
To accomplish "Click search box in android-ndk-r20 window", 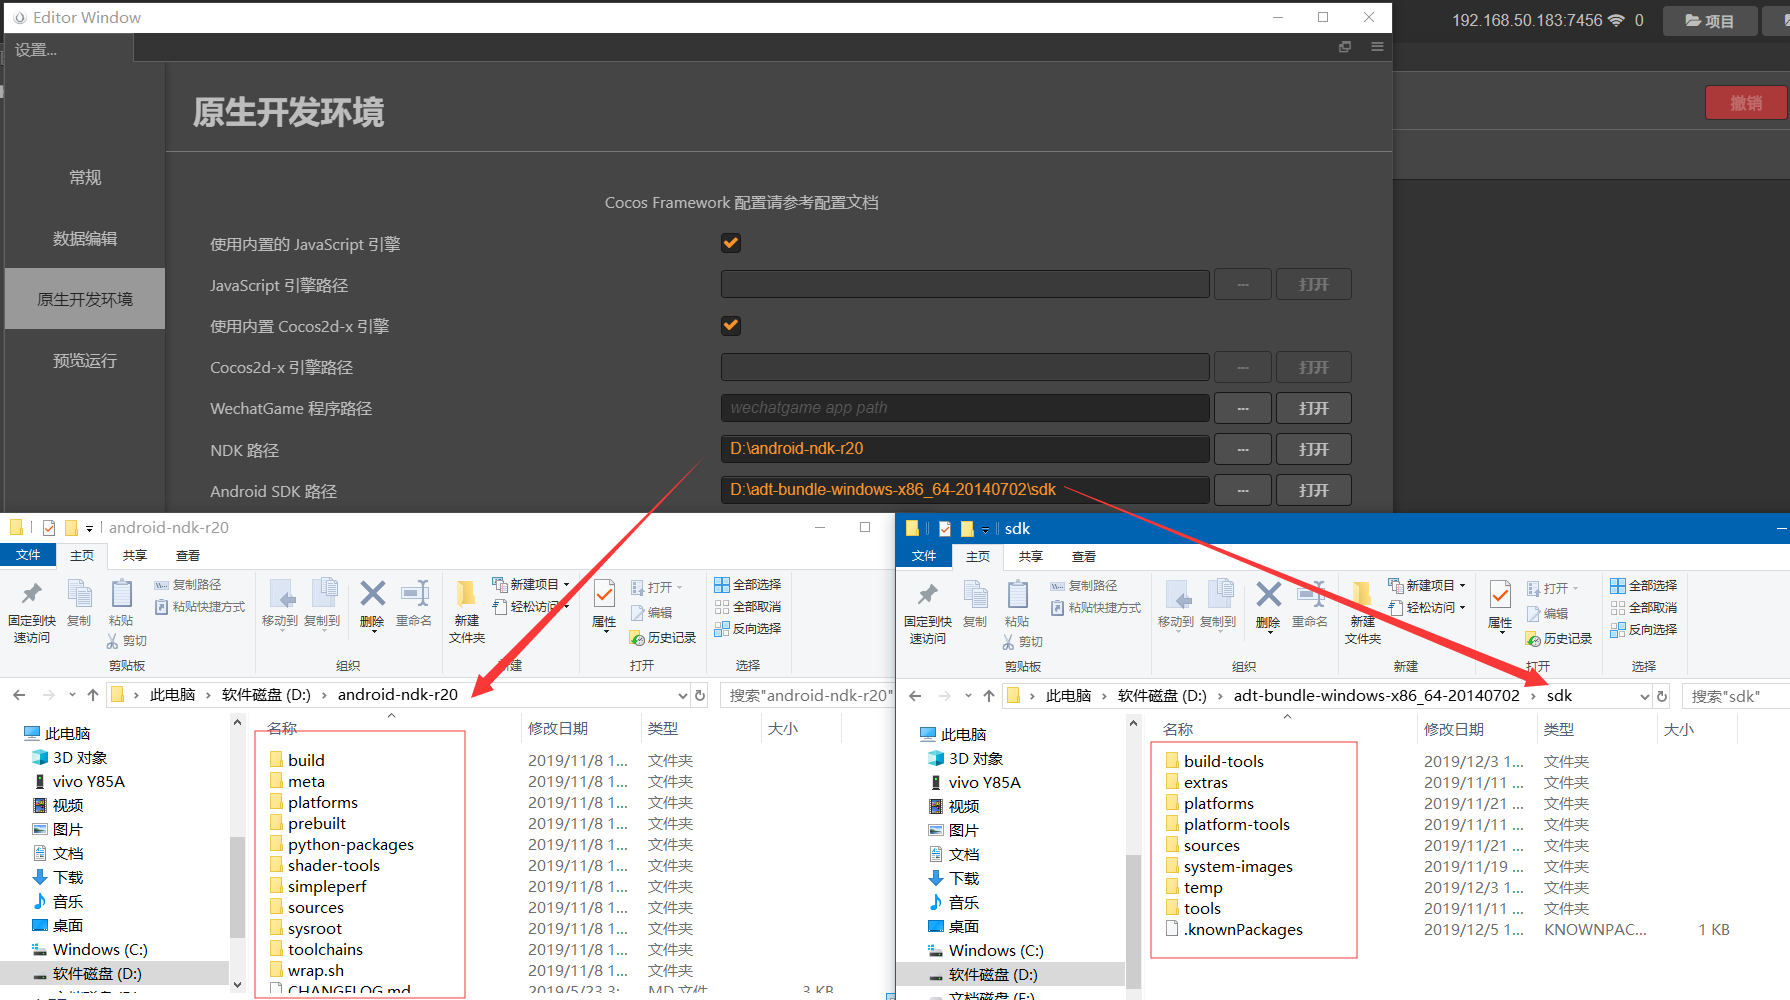I will [806, 695].
